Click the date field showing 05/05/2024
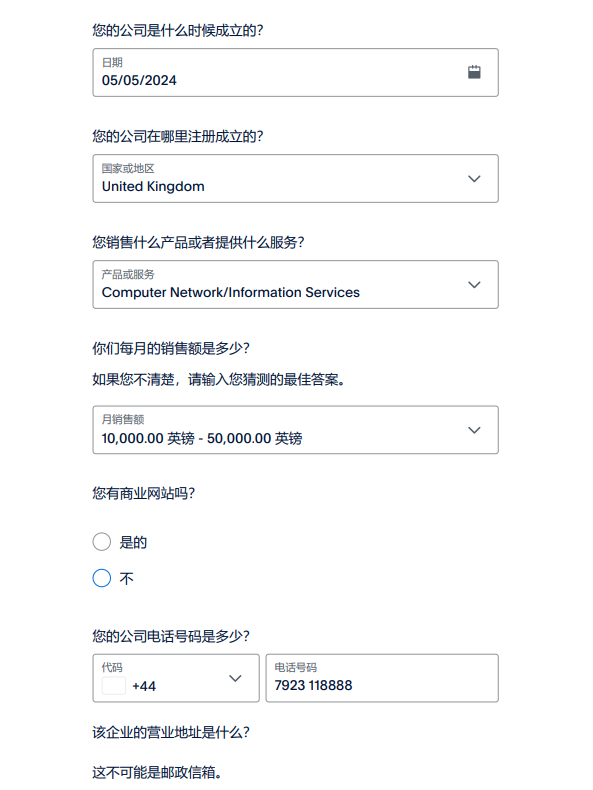 pyautogui.click(x=296, y=73)
